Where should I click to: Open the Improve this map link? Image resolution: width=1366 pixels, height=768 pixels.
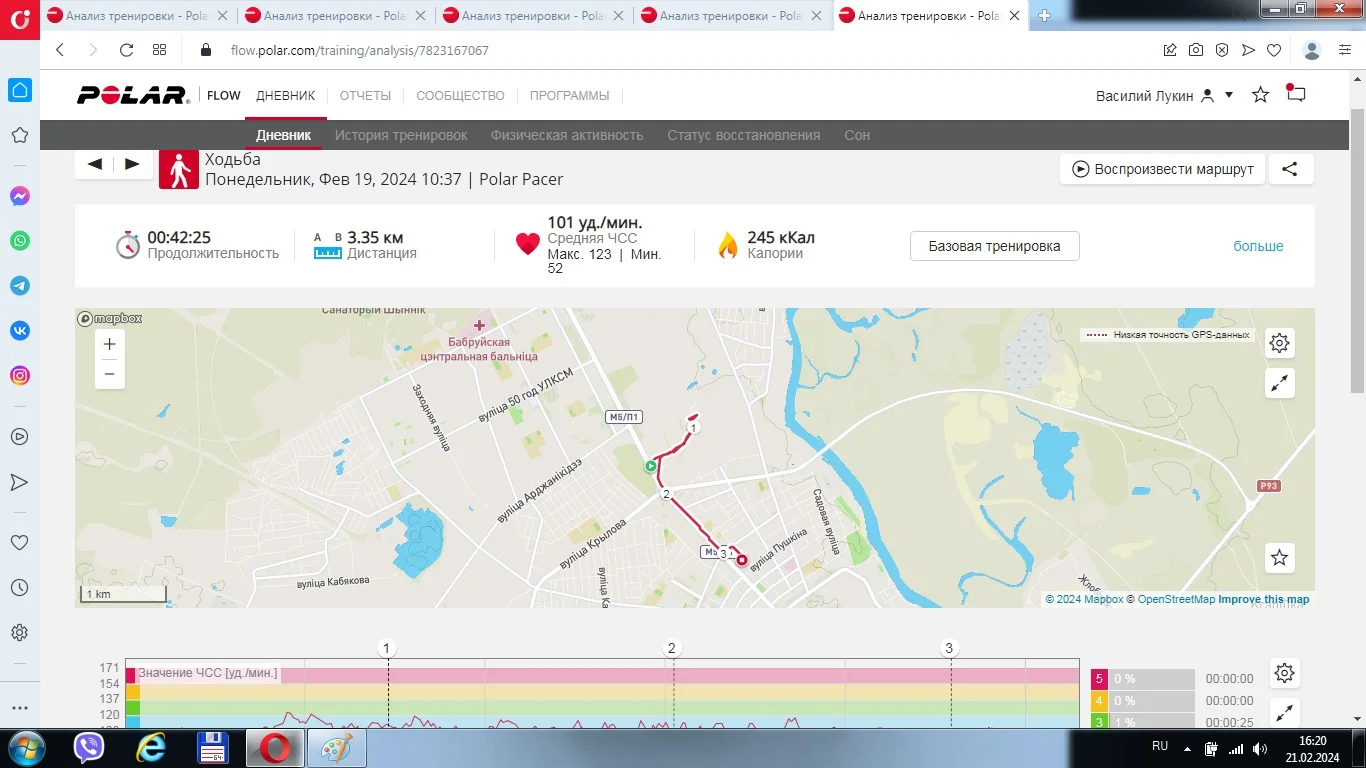tap(1263, 600)
